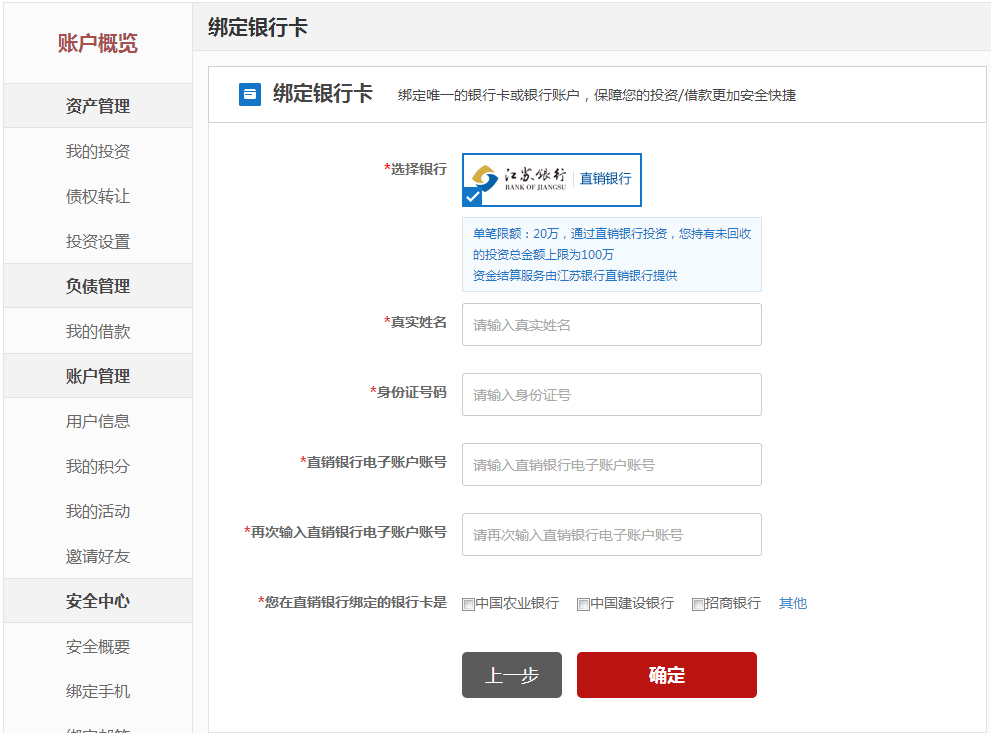Focus the 再次输入 account number field
991x733 pixels.
coord(611,535)
